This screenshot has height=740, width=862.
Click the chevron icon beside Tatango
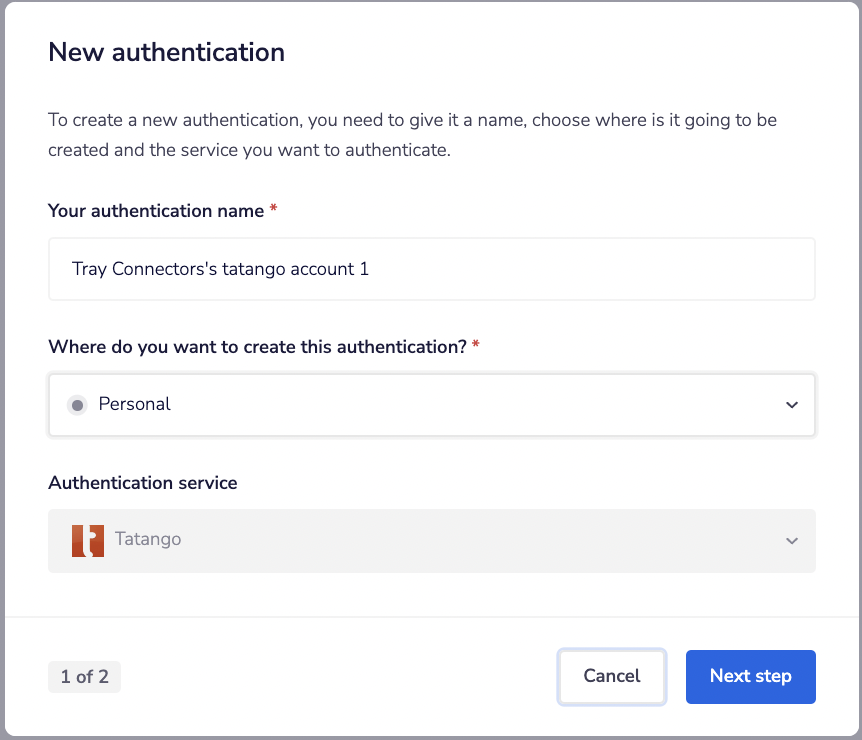click(x=792, y=540)
